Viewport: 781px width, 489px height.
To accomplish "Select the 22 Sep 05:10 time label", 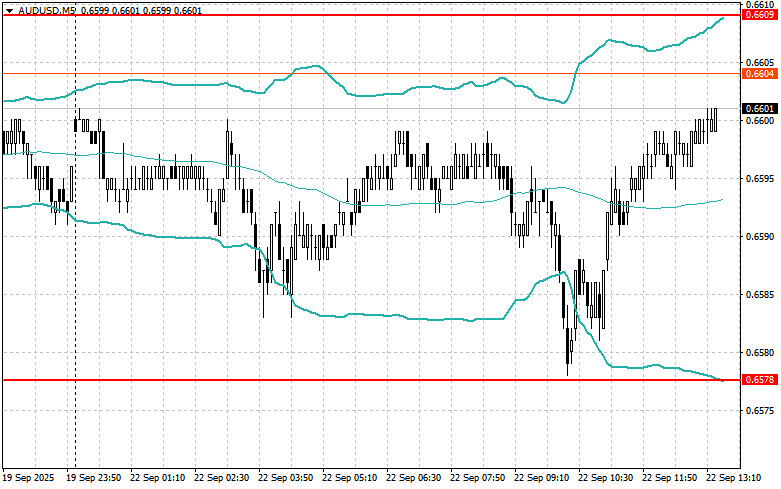I will pos(349,478).
